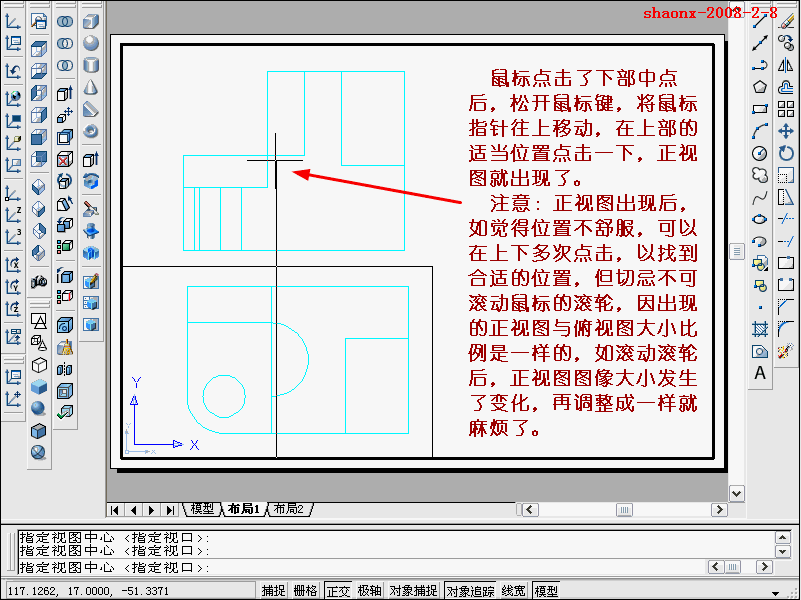Click the horizontal scrollbar left arrow
This screenshot has width=801, height=600.
pos(530,510)
